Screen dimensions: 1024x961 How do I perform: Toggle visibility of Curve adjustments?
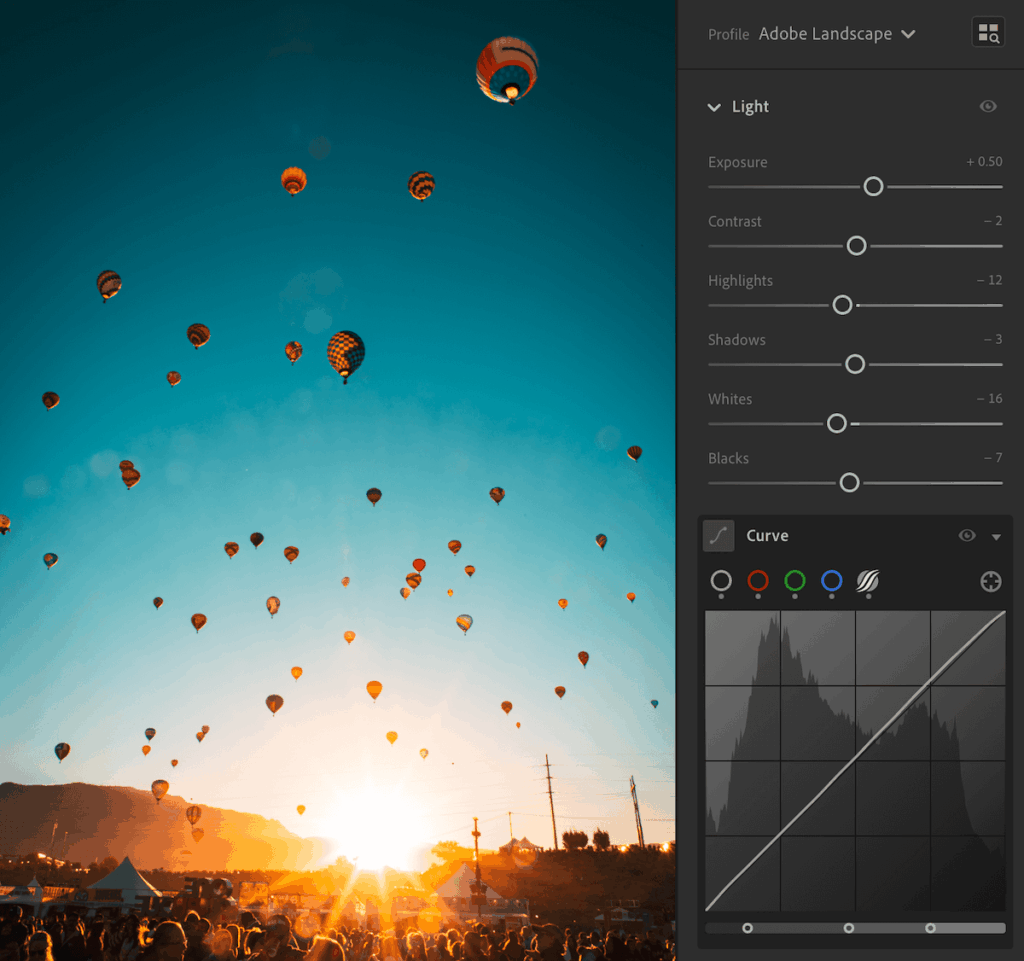tap(966, 535)
